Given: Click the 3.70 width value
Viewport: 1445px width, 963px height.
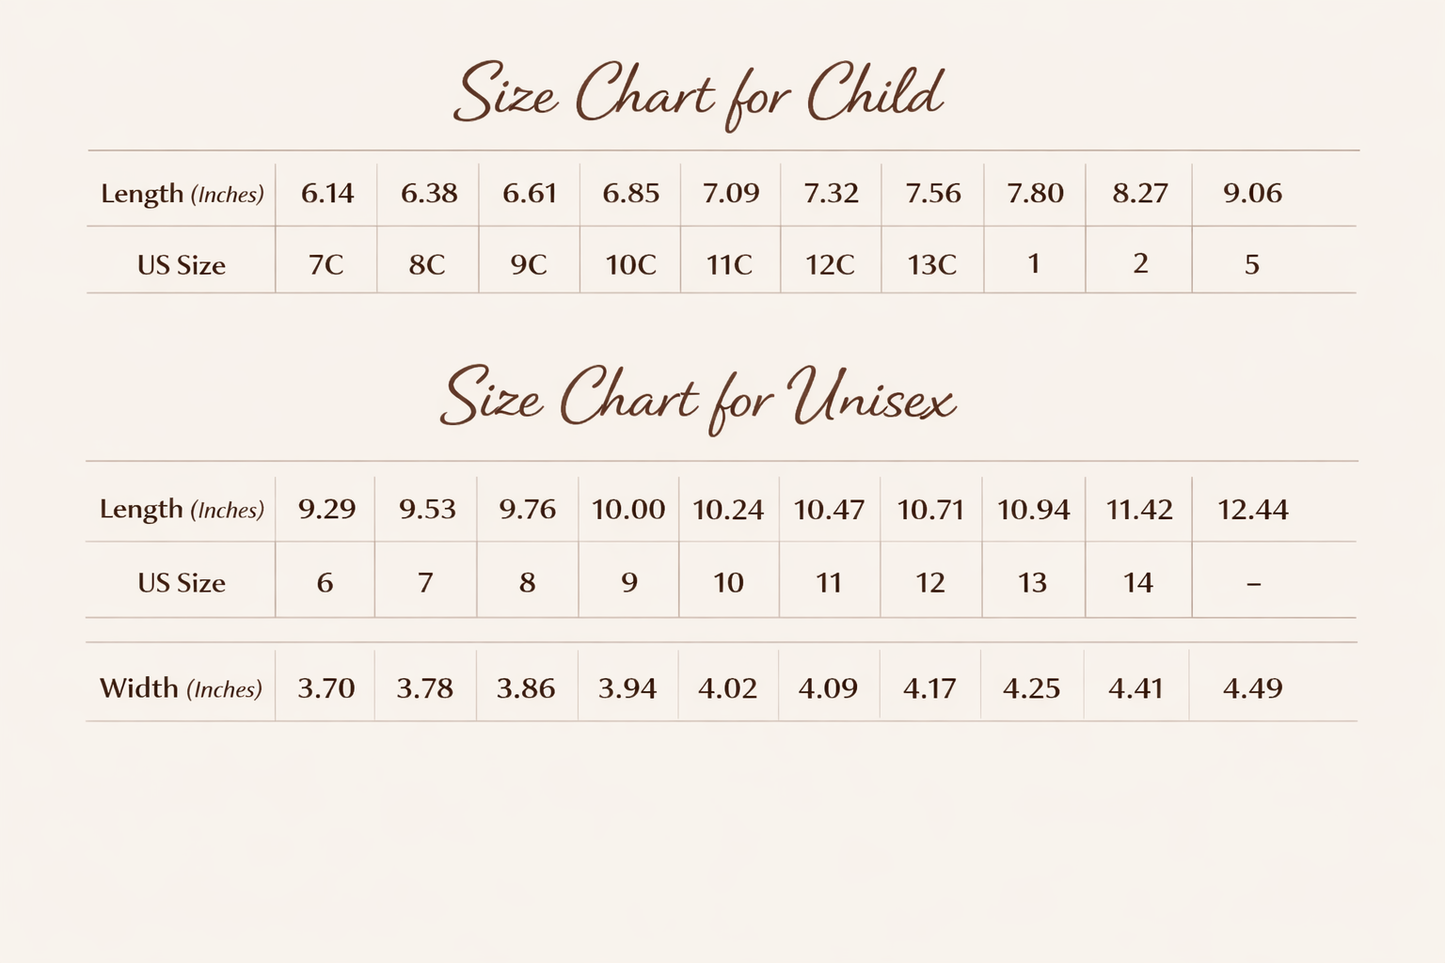Looking at the screenshot, I should (326, 688).
